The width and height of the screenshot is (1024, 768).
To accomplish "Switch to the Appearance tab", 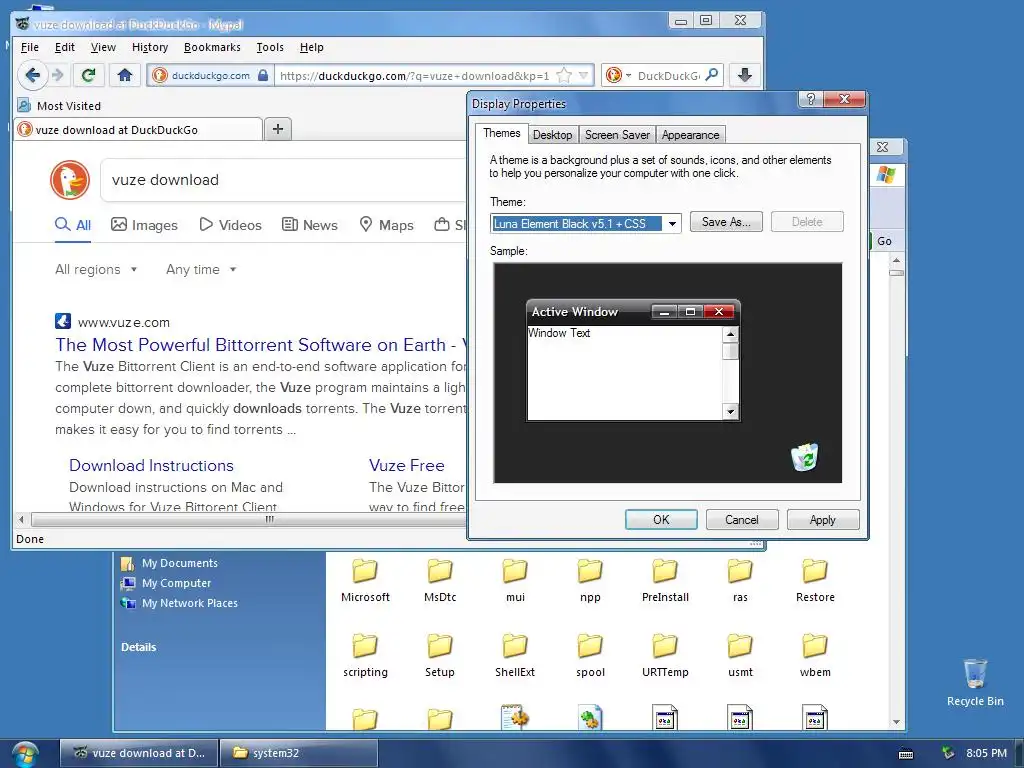I will (x=690, y=135).
